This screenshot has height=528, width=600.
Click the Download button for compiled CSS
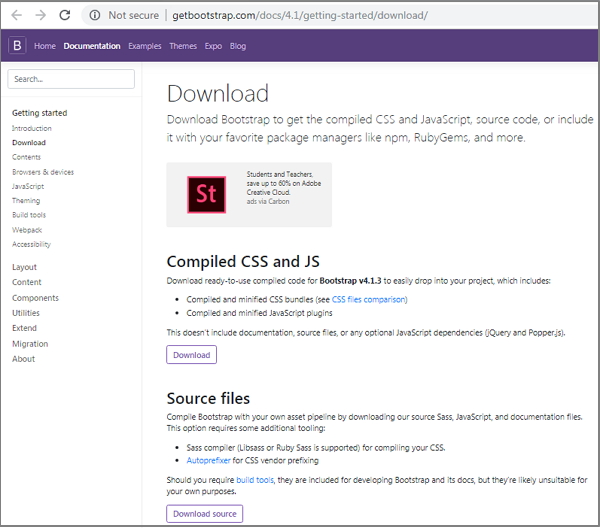(191, 354)
